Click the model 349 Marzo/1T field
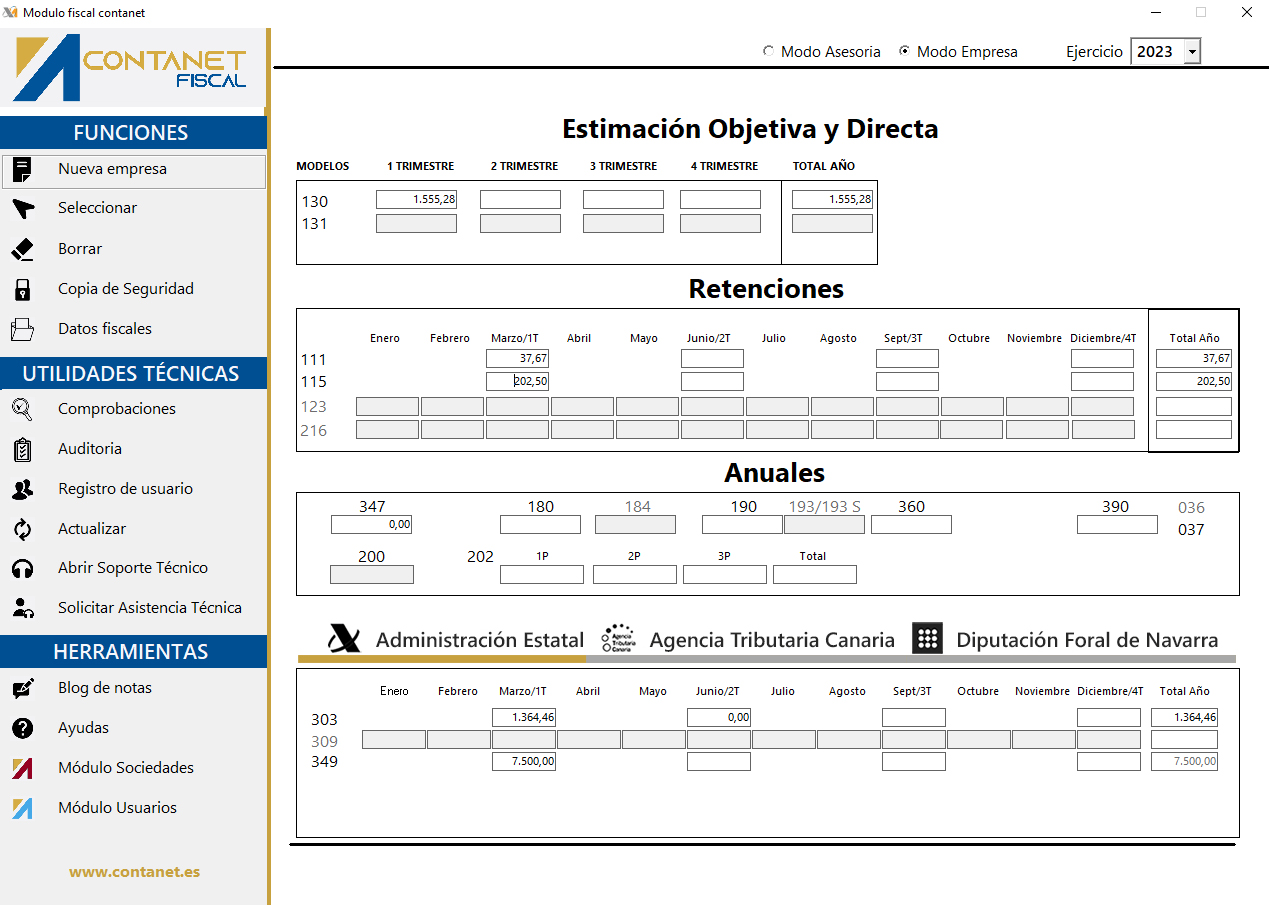Screen dimensions: 1269x905 524,762
